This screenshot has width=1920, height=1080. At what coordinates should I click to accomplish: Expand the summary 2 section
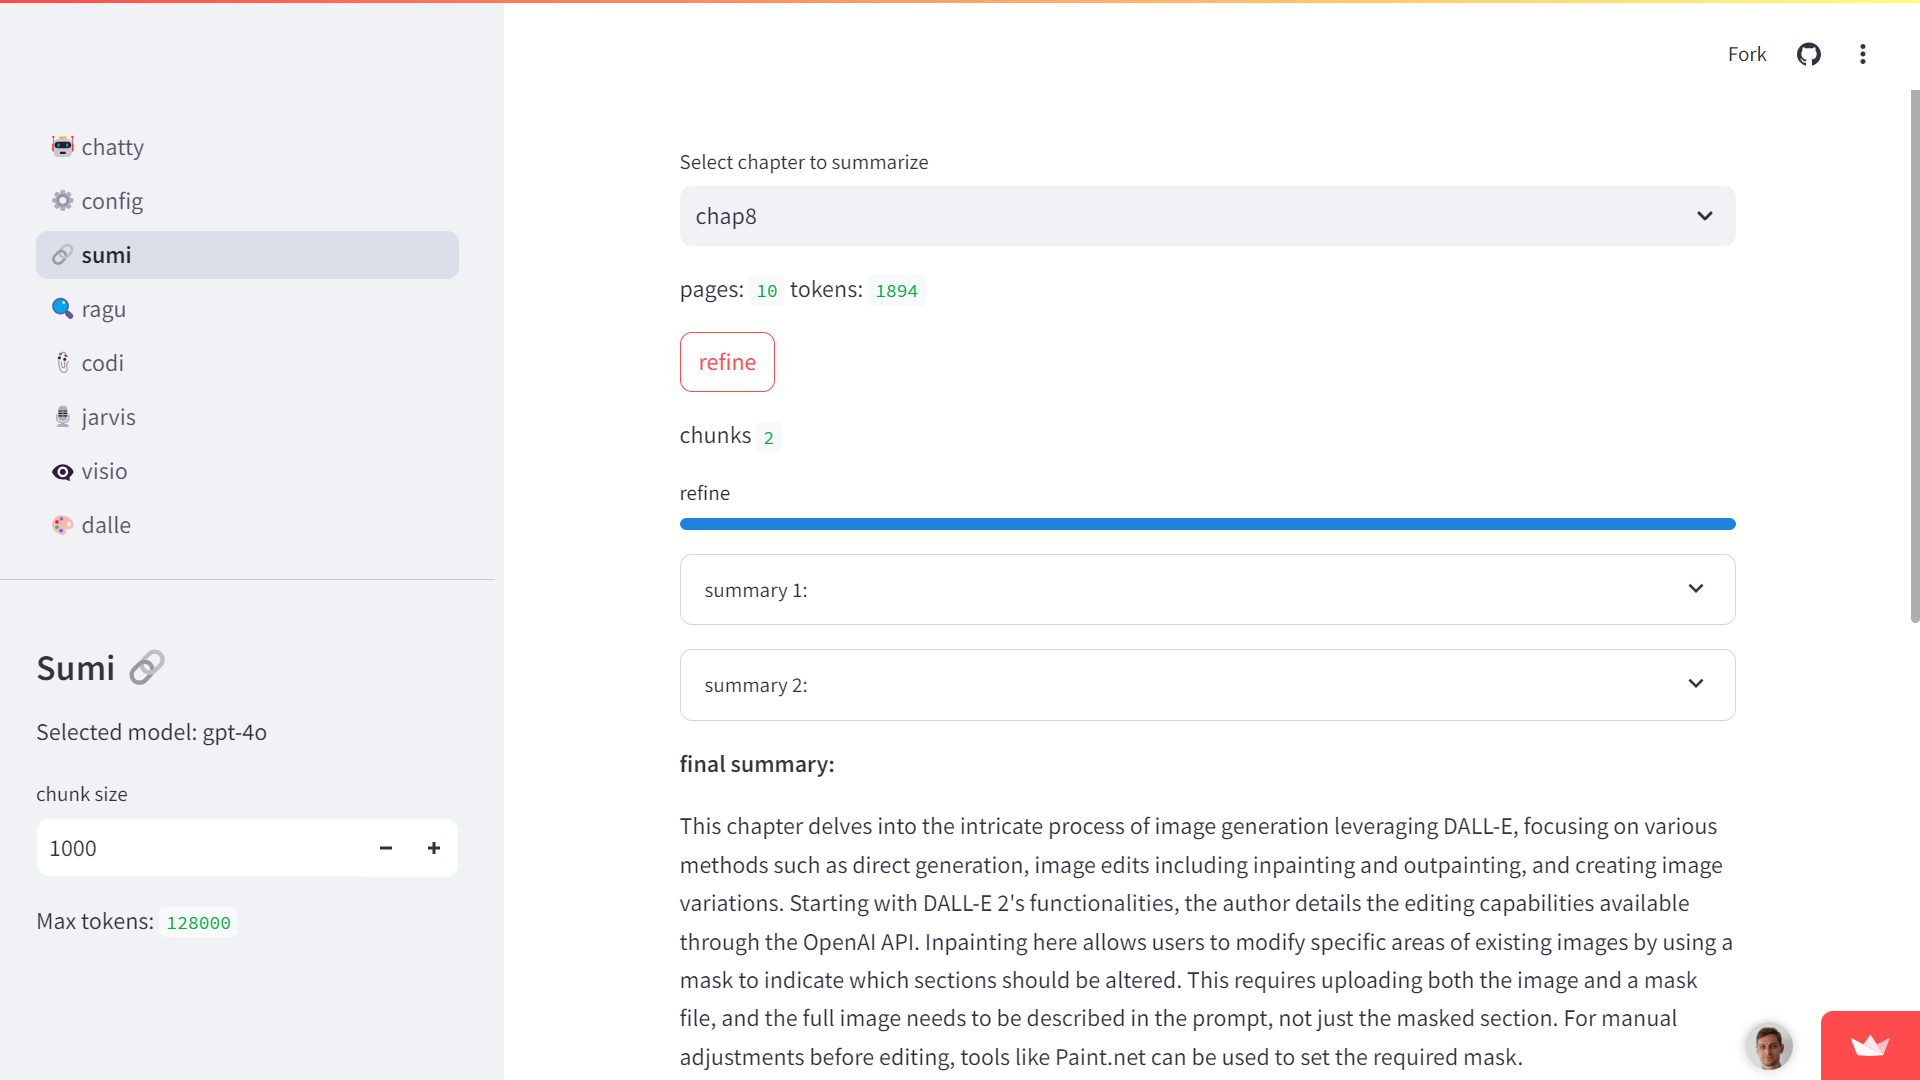coord(1207,685)
